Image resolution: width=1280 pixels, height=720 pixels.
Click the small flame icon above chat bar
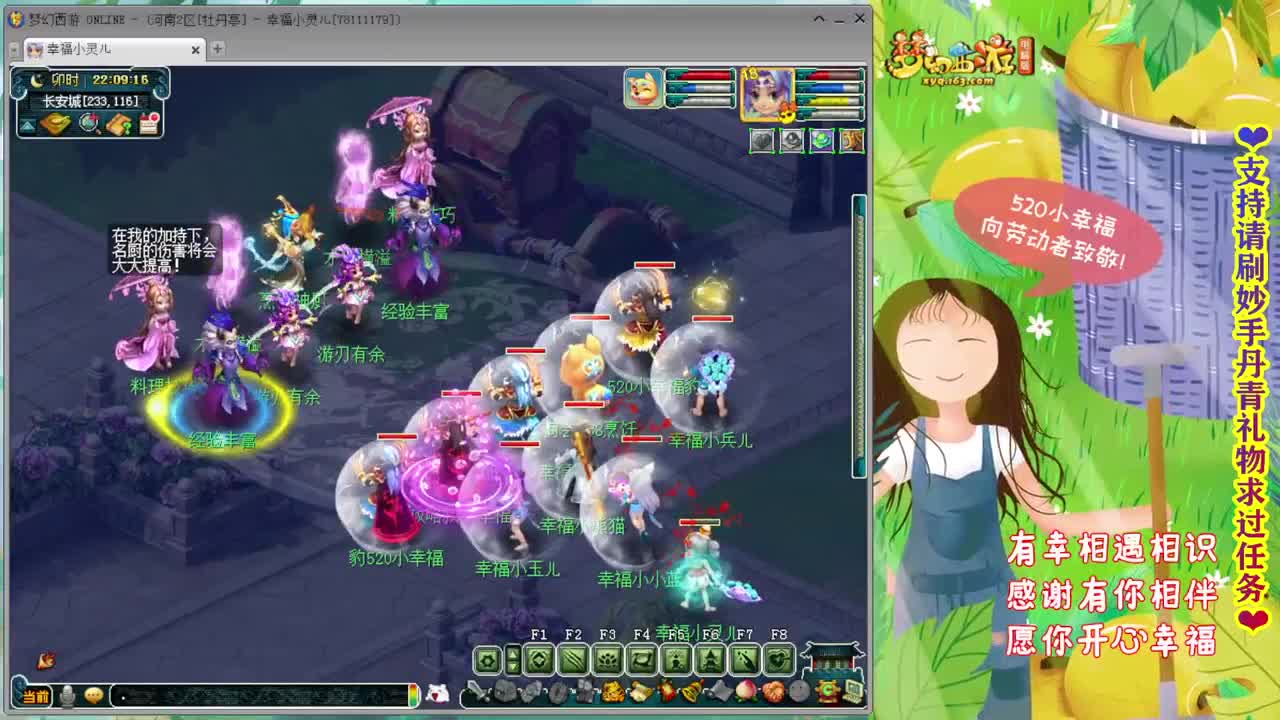[45, 660]
